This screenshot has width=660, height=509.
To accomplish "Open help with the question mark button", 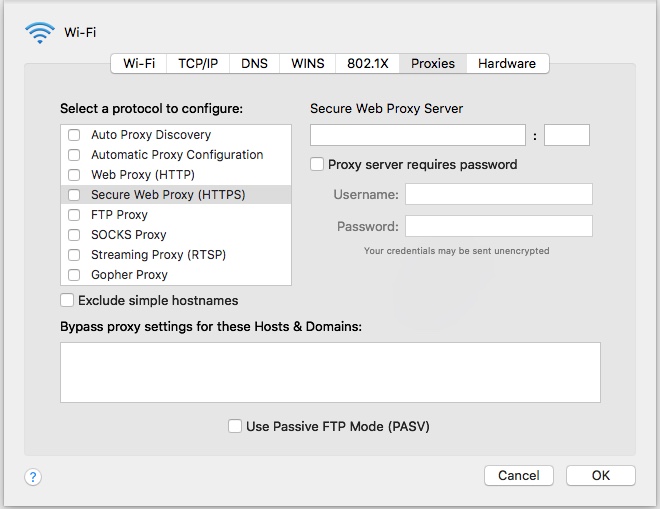I will pyautogui.click(x=31, y=476).
